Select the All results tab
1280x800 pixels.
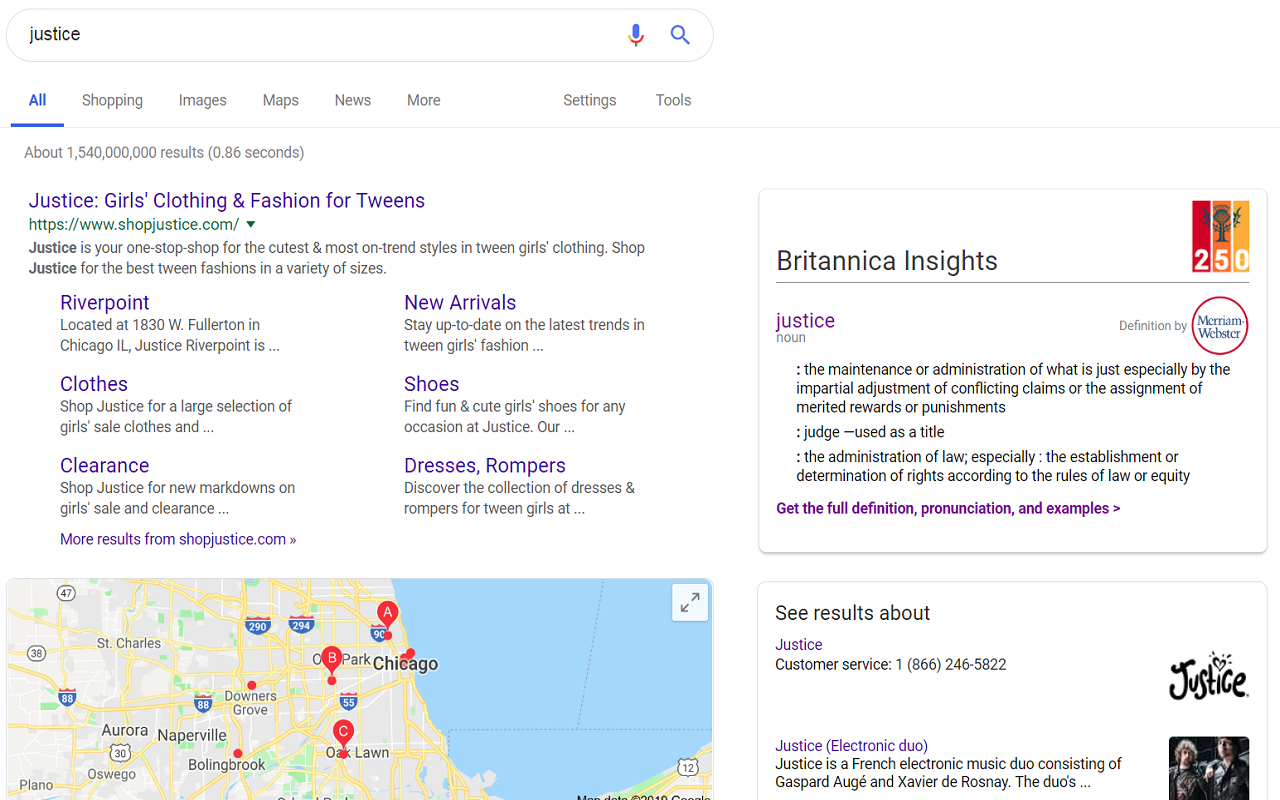pyautogui.click(x=38, y=100)
